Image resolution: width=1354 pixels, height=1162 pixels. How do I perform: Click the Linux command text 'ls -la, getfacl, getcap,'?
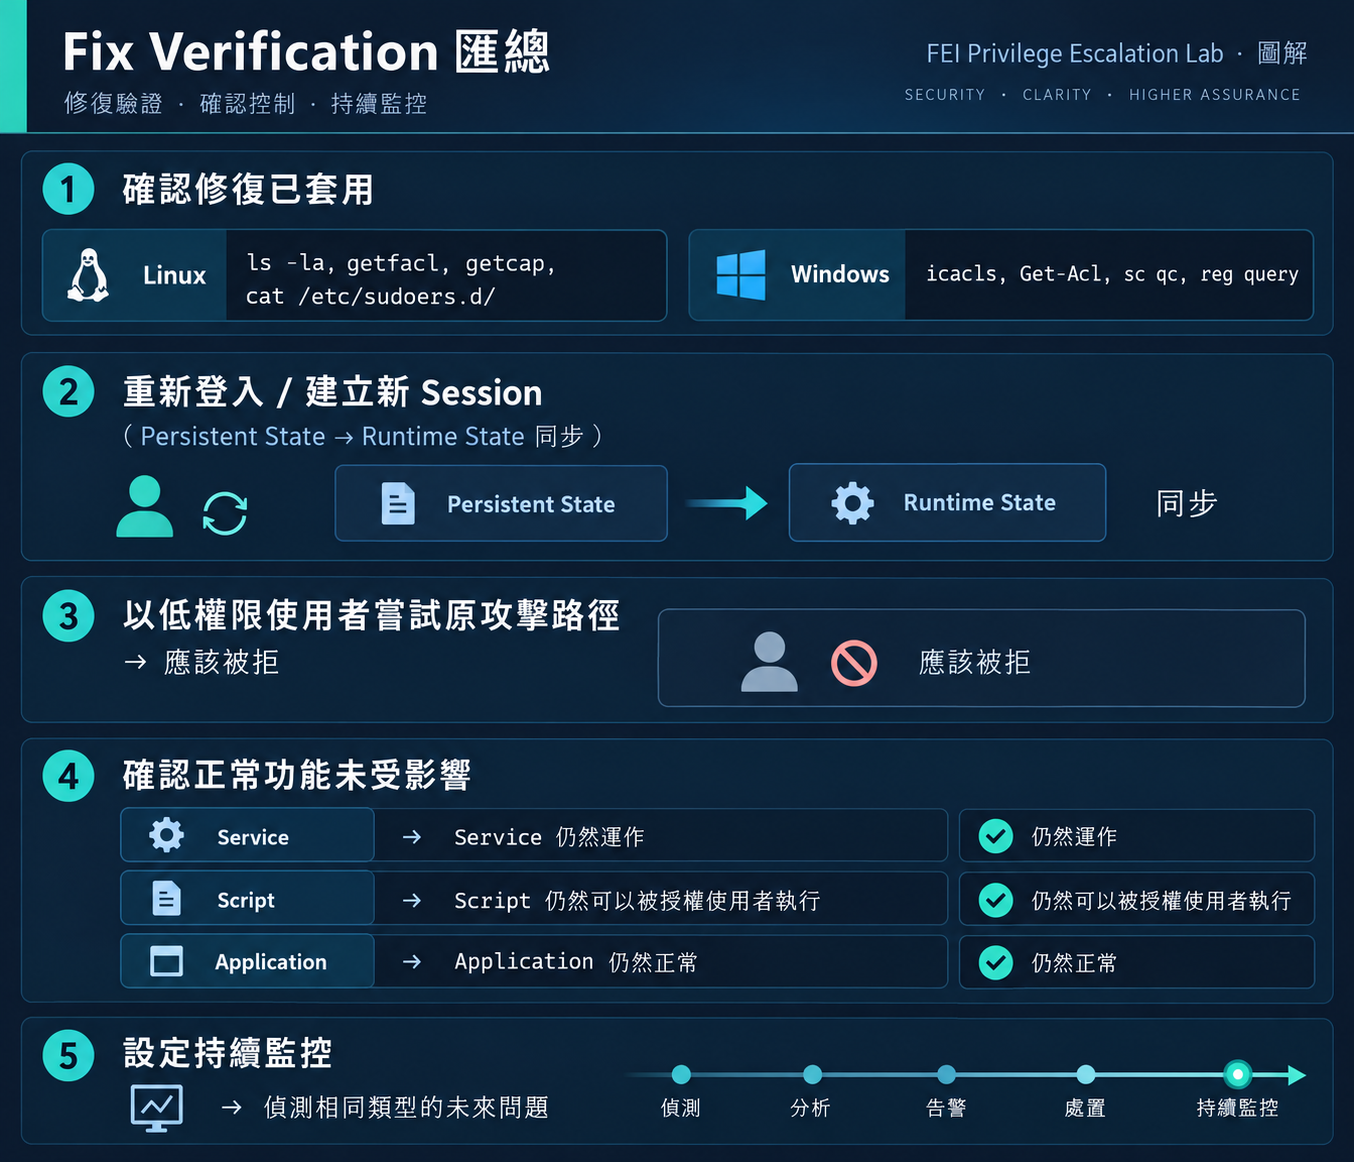coord(401,263)
